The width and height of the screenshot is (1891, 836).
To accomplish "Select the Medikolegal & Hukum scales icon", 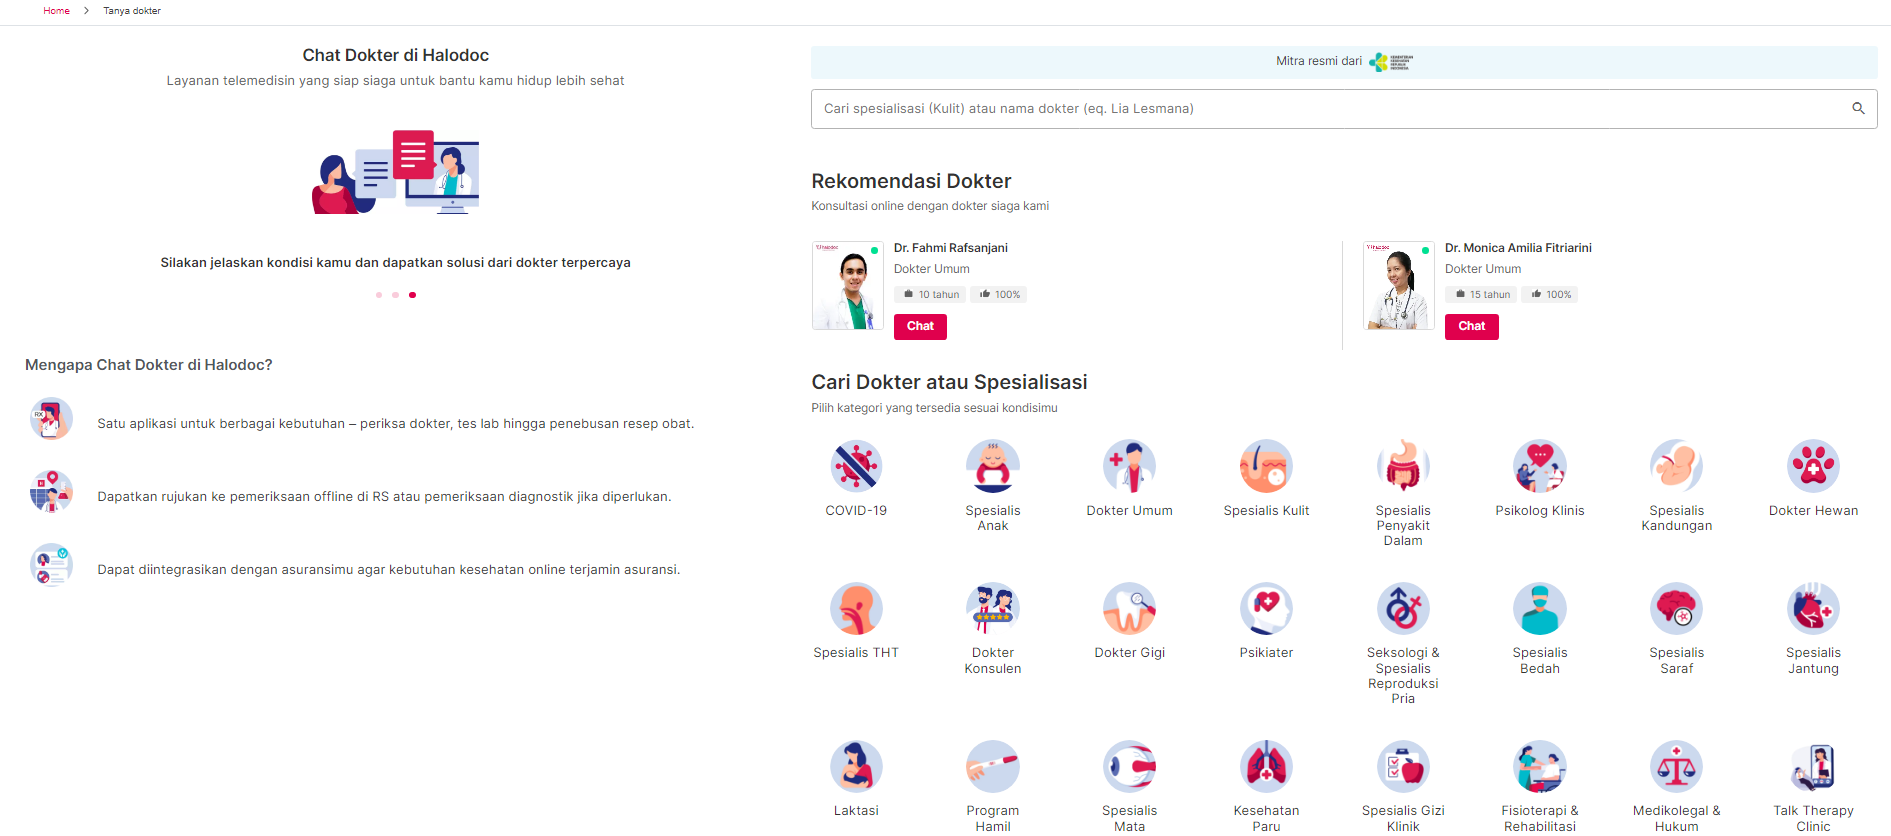I will (1676, 766).
